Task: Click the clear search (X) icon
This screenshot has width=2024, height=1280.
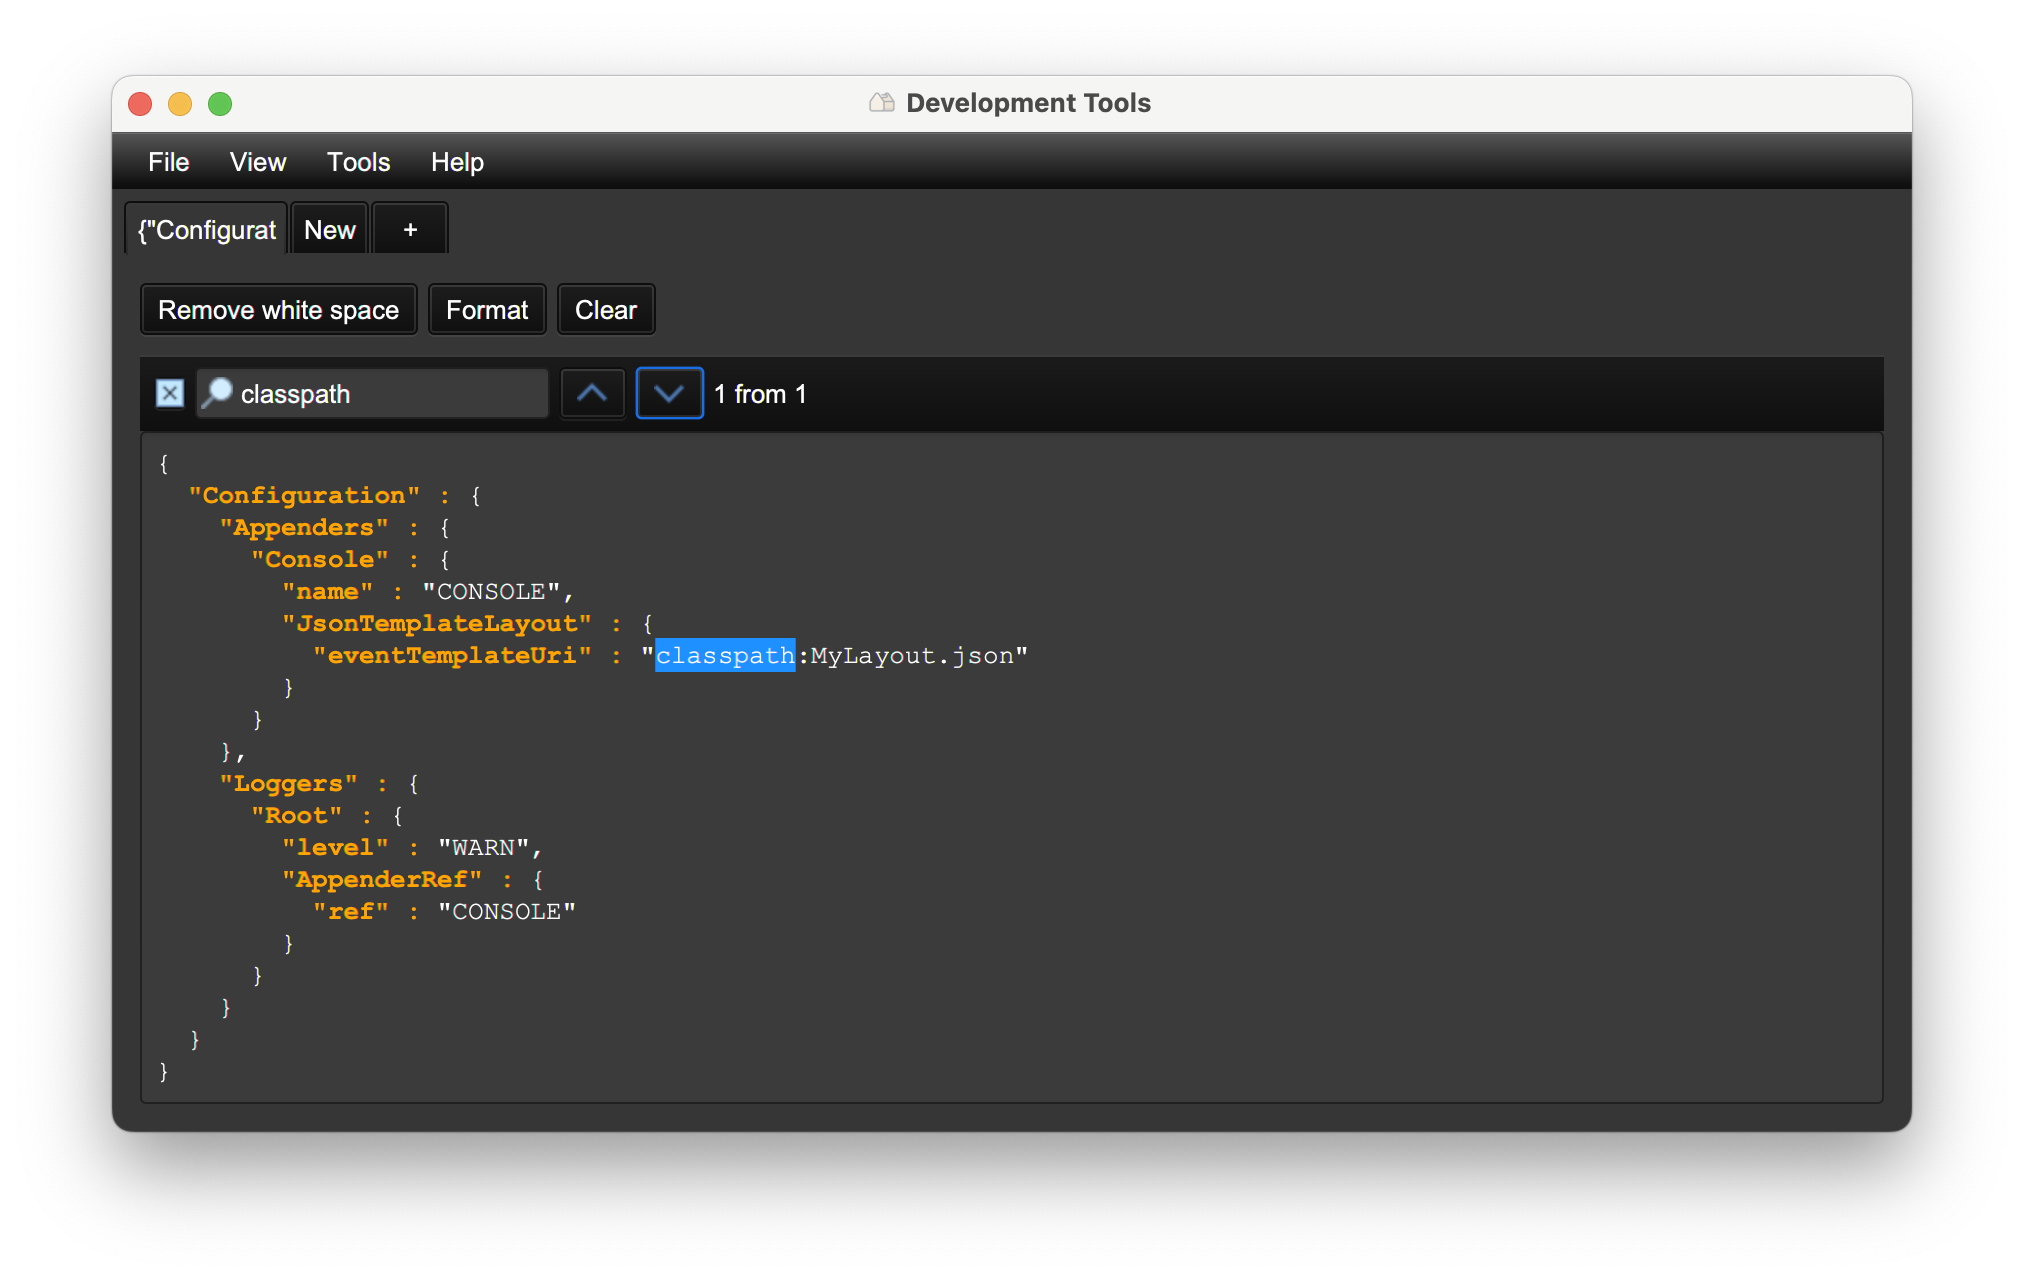Action: (172, 394)
